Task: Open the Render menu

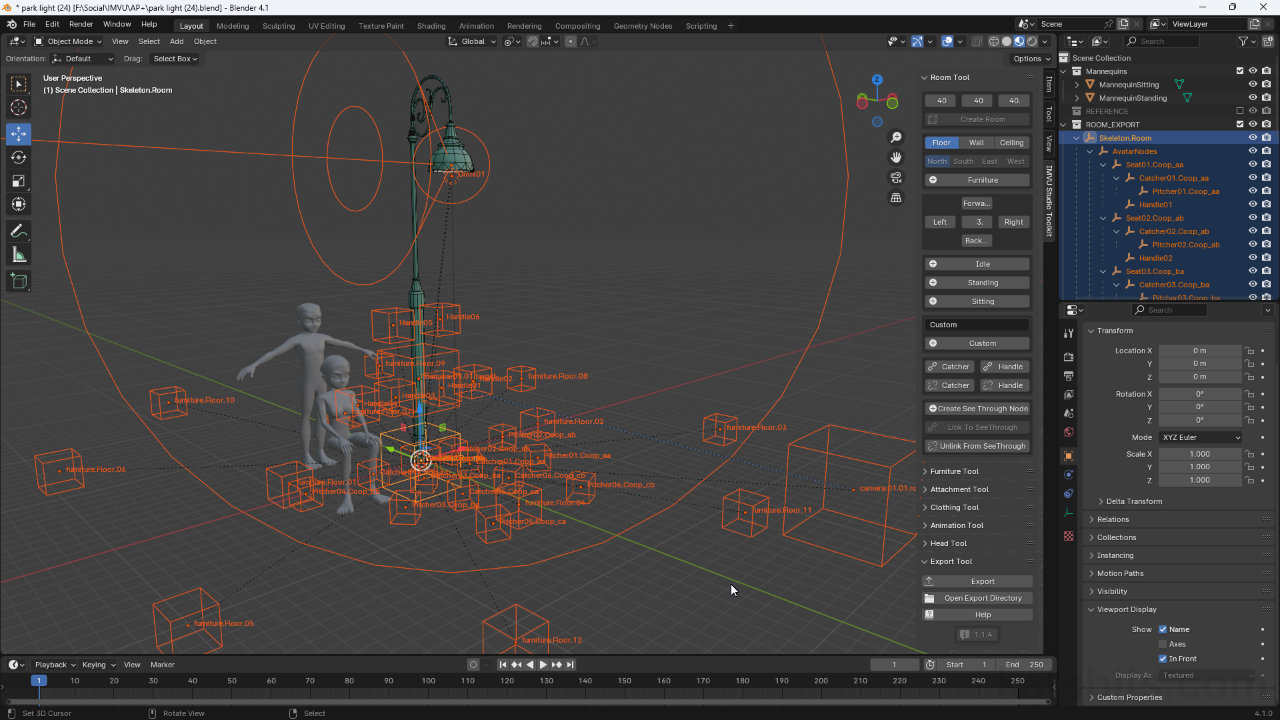Action: pyautogui.click(x=81, y=24)
